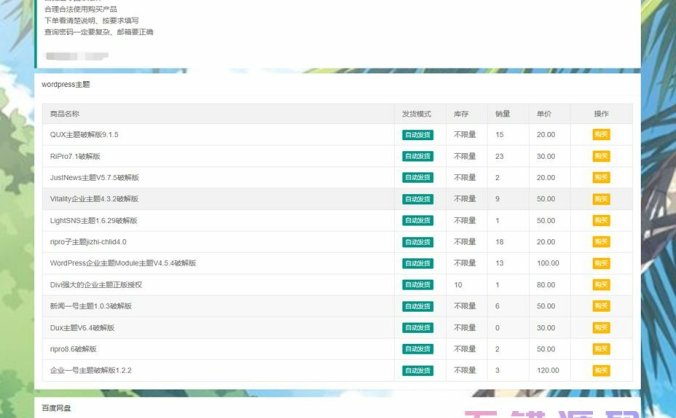This screenshot has width=676, height=418.
Task: Open the RiPro7.1破解版 product name
Action: (x=75, y=156)
